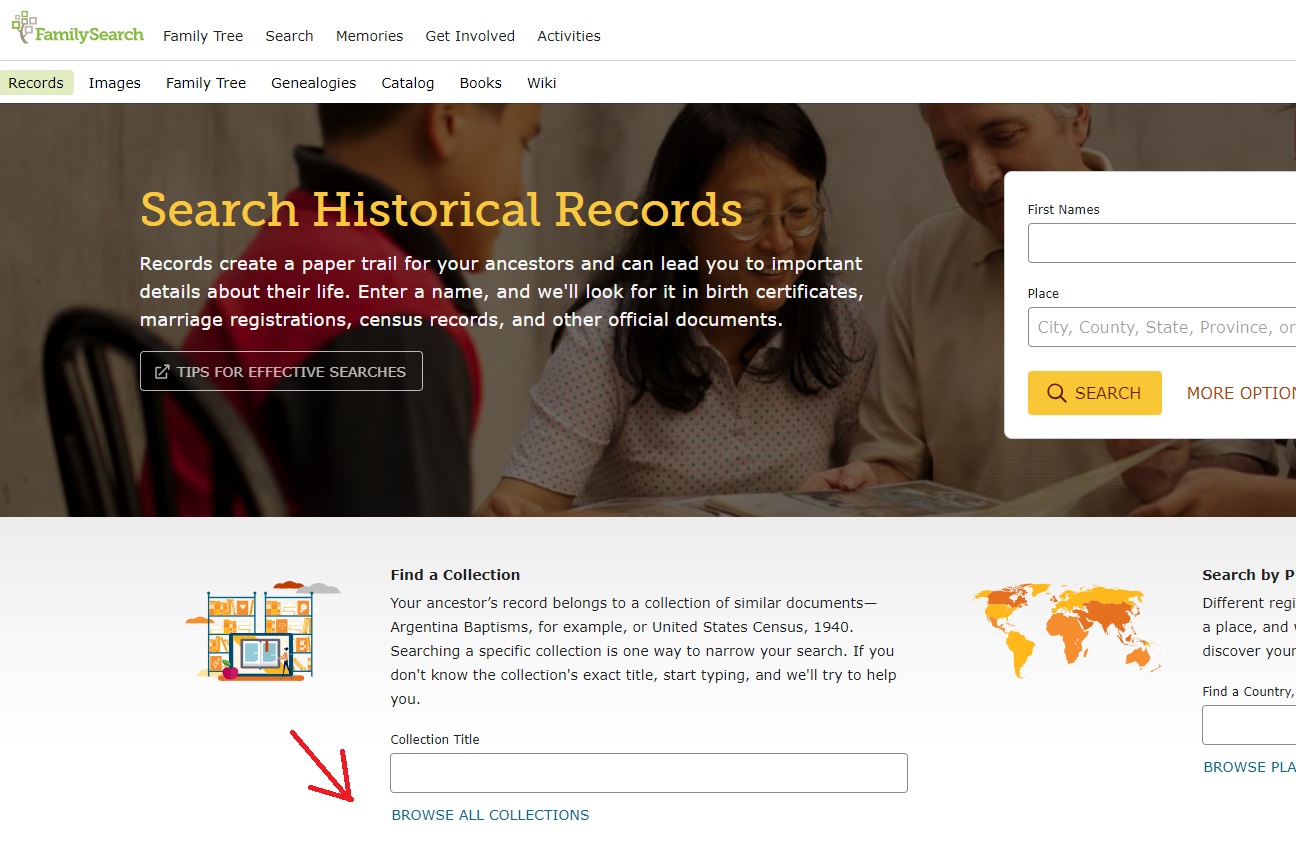Open More Options link
1296x849 pixels.
[1241, 393]
